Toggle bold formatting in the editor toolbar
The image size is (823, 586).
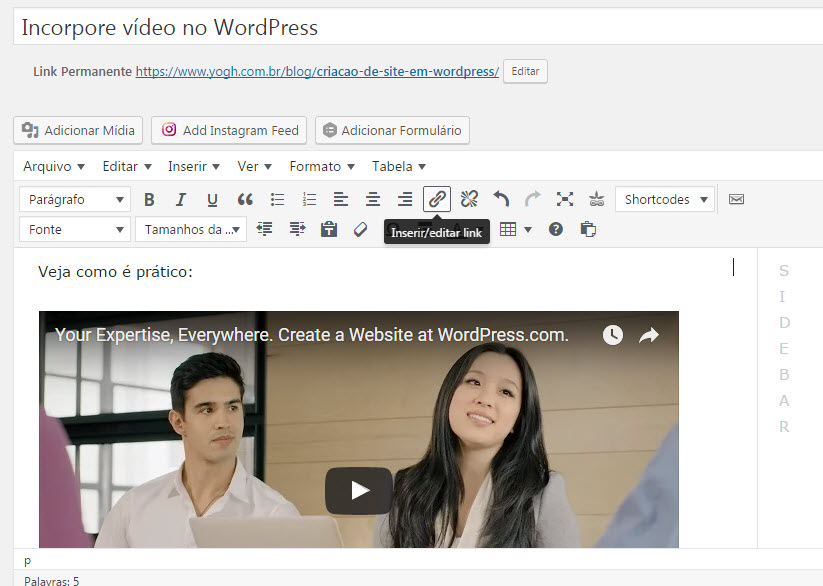[149, 200]
